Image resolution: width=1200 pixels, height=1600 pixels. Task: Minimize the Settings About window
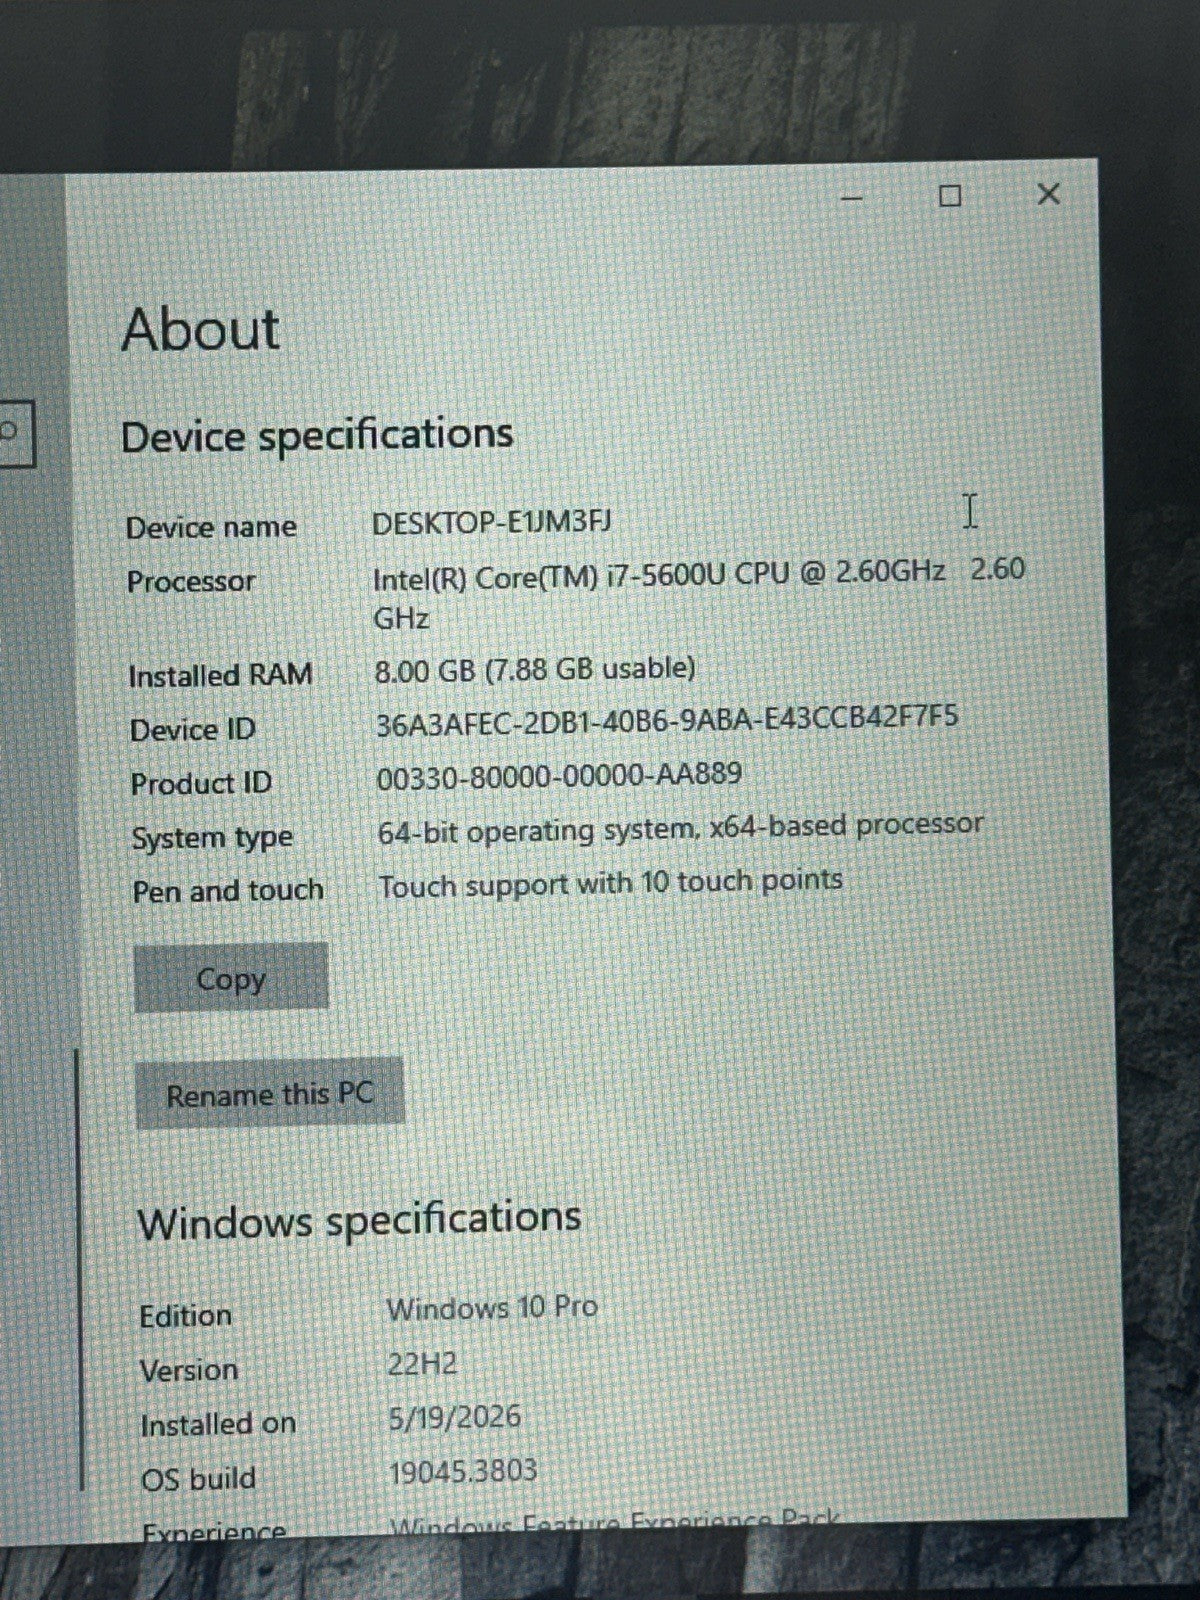coord(852,198)
